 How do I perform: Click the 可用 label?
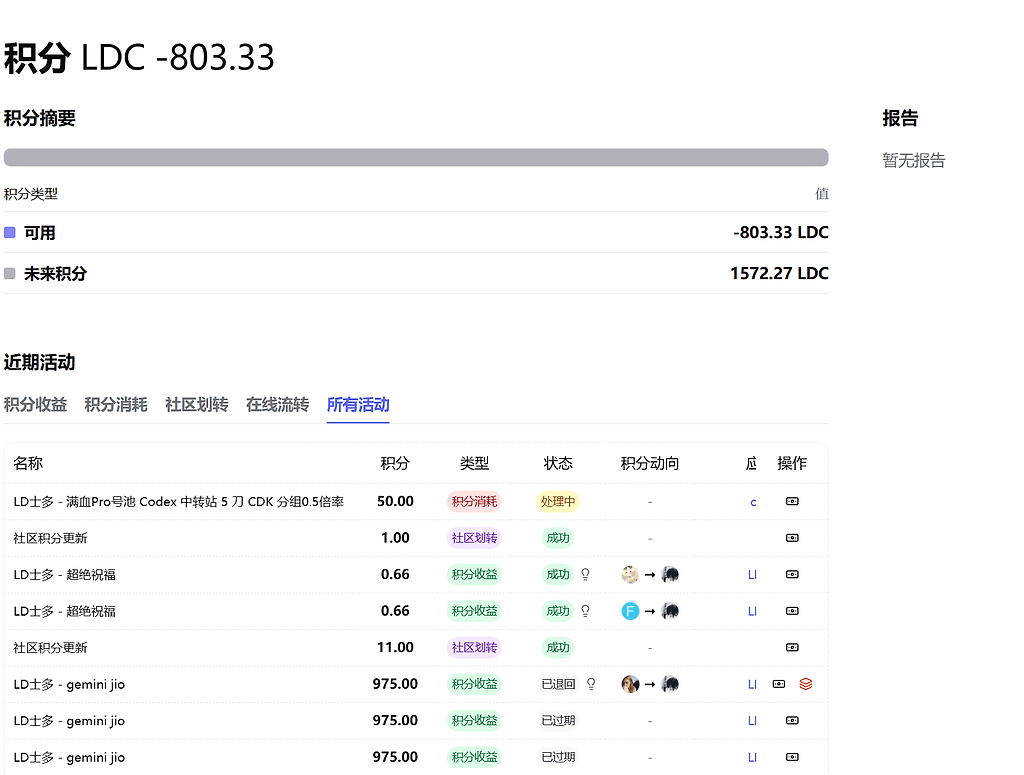click(39, 233)
